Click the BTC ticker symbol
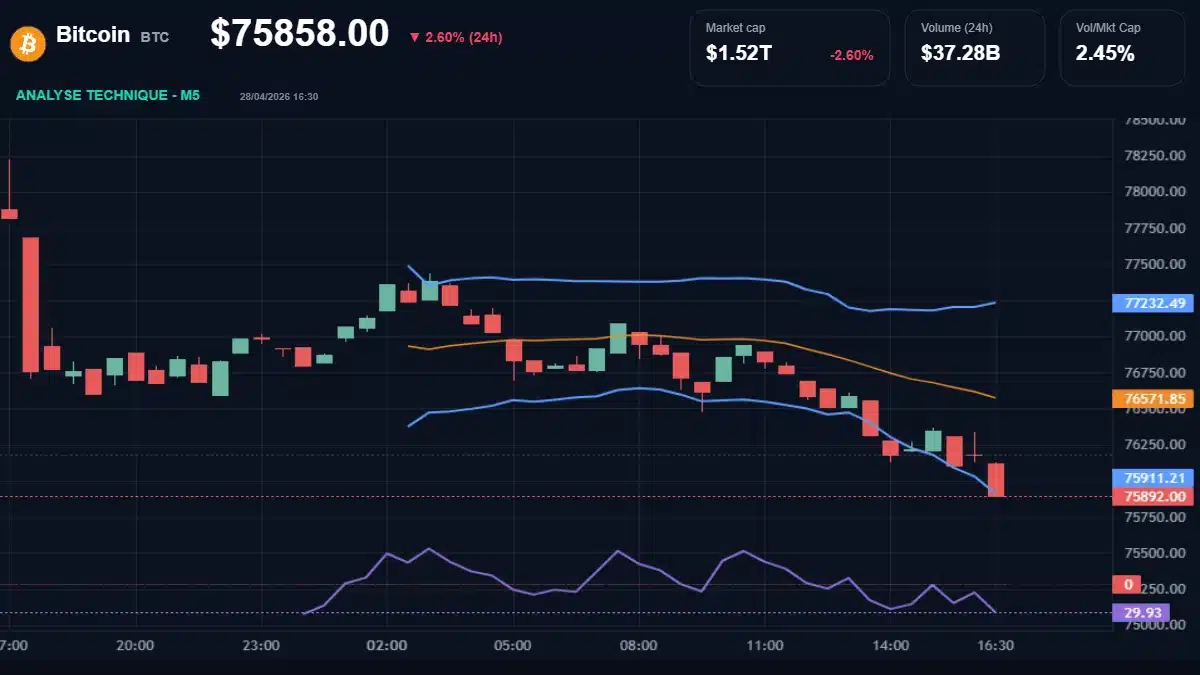This screenshot has height=675, width=1200. 156,36
